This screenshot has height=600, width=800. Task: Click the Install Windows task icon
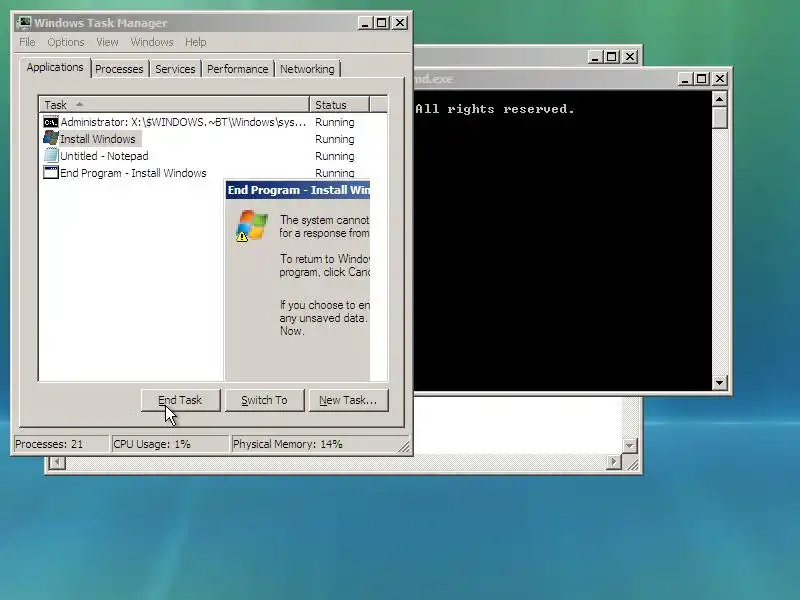pyautogui.click(x=51, y=138)
